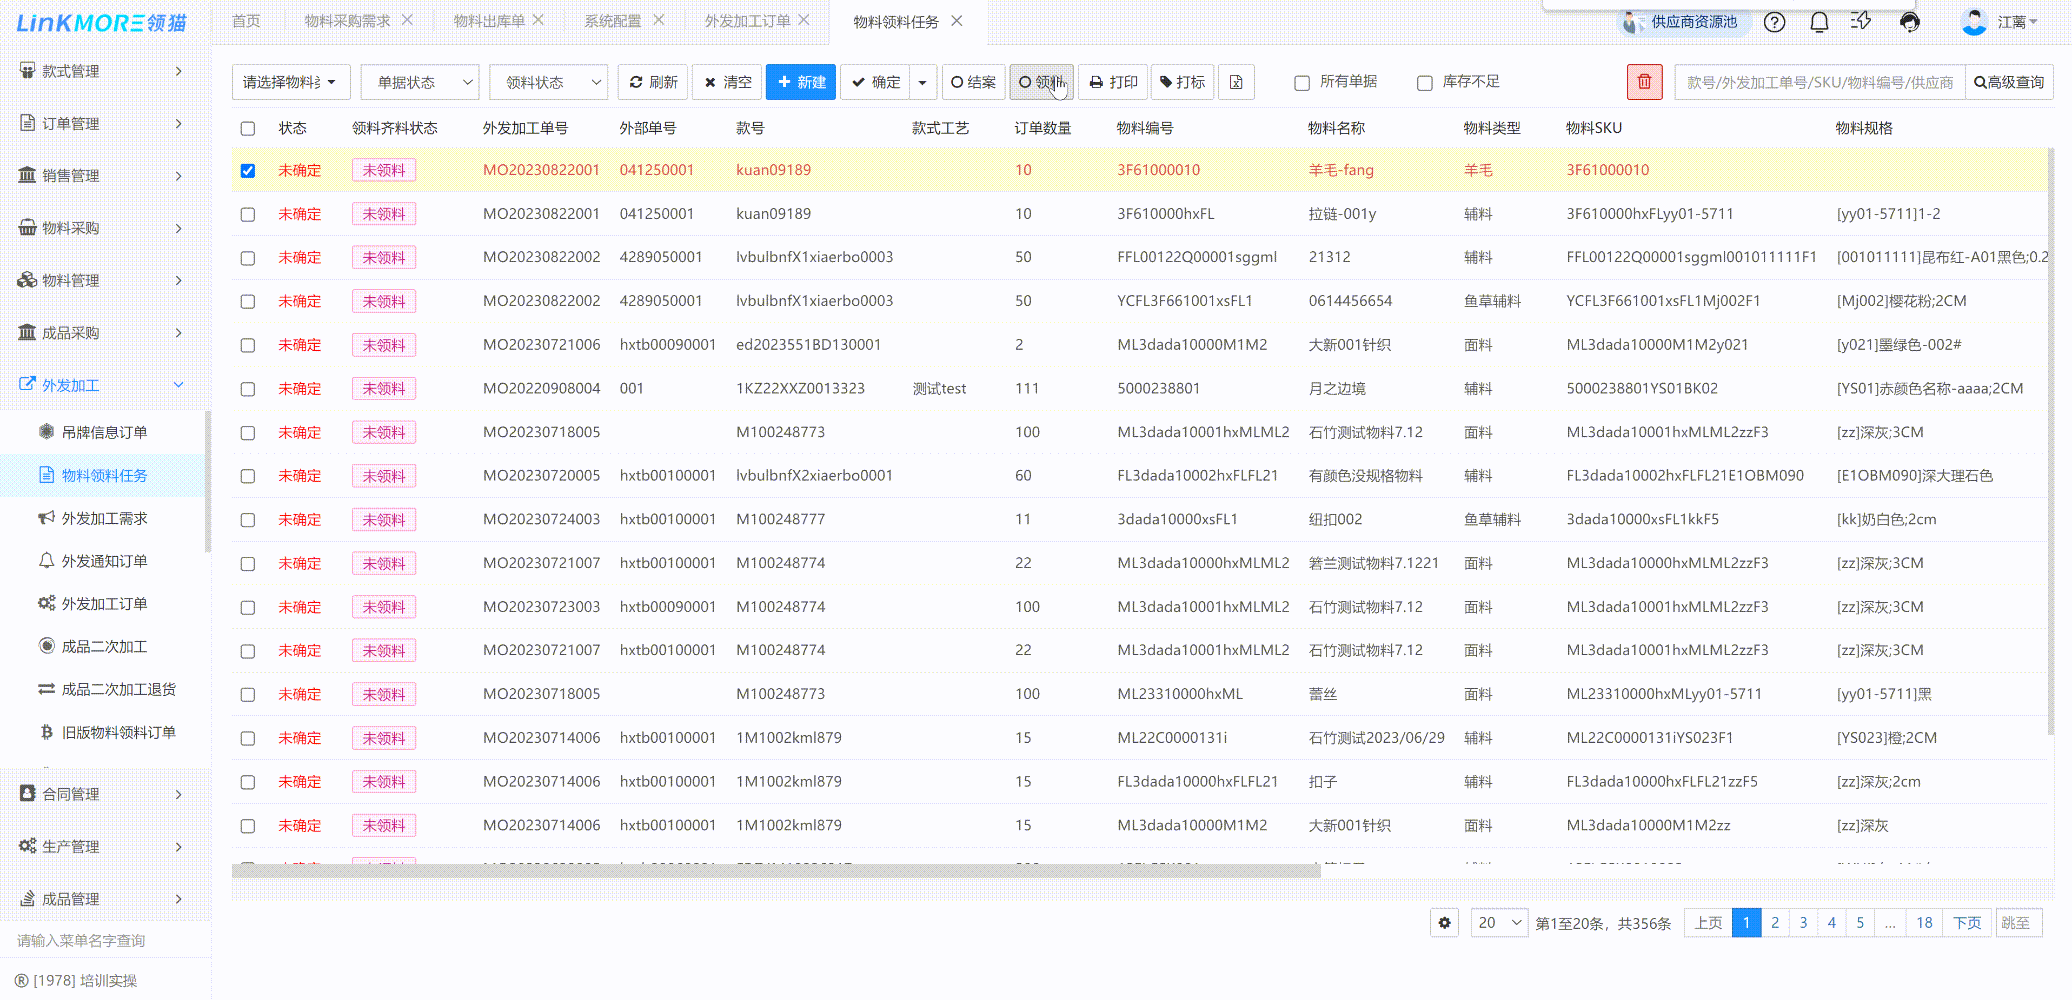The image size is (2072, 1000).
Task: Click the blue 新建 button
Action: (800, 82)
